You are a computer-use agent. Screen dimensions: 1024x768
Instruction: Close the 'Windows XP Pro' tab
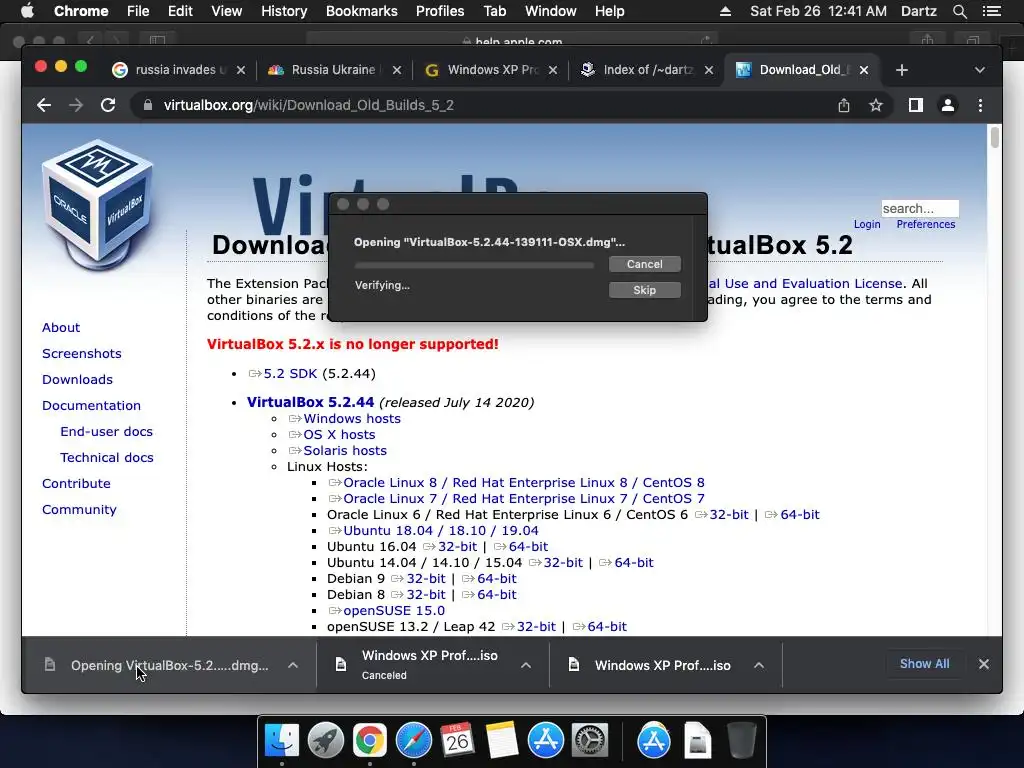552,70
